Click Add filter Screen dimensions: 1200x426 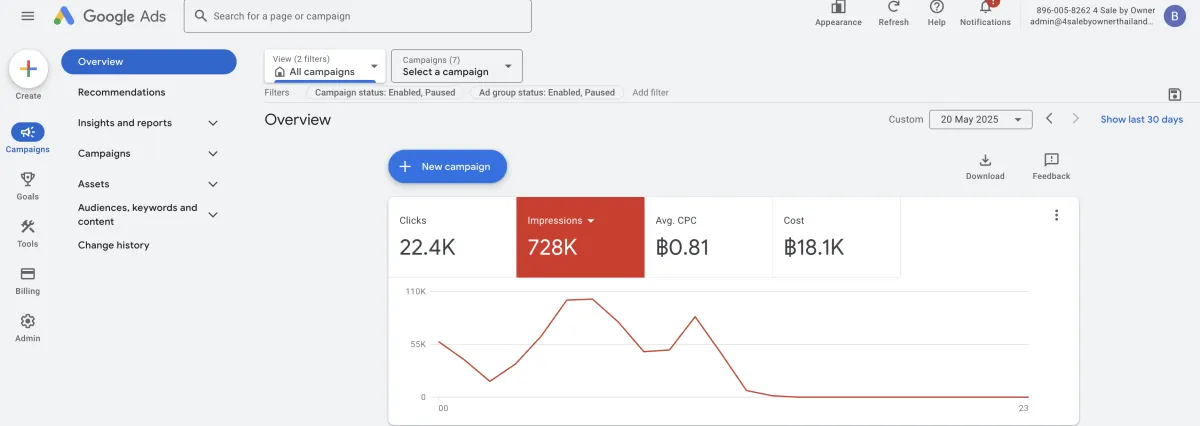pos(650,92)
